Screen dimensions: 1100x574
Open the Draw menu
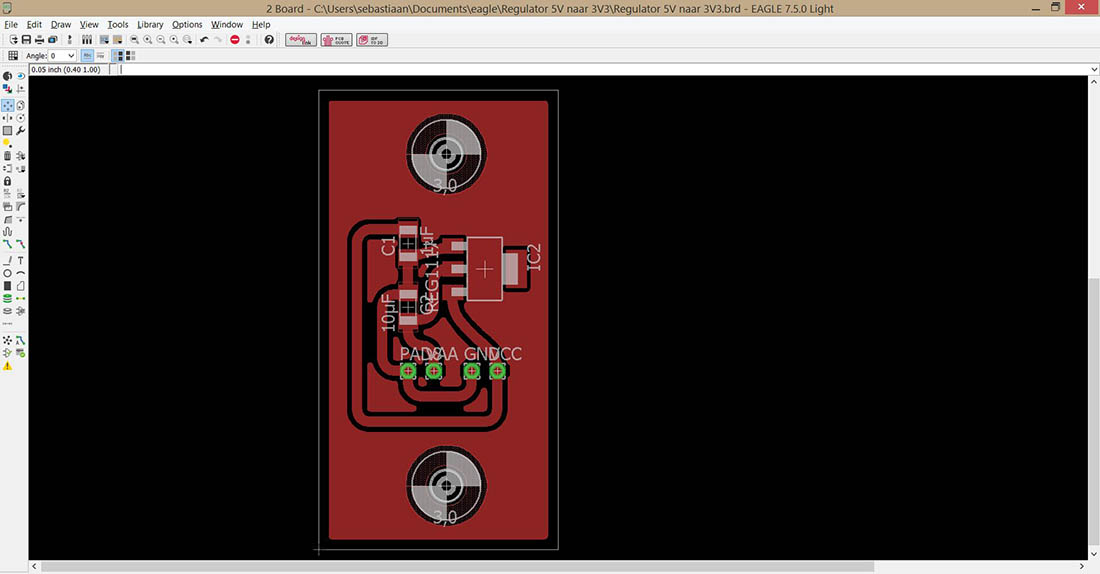point(61,25)
